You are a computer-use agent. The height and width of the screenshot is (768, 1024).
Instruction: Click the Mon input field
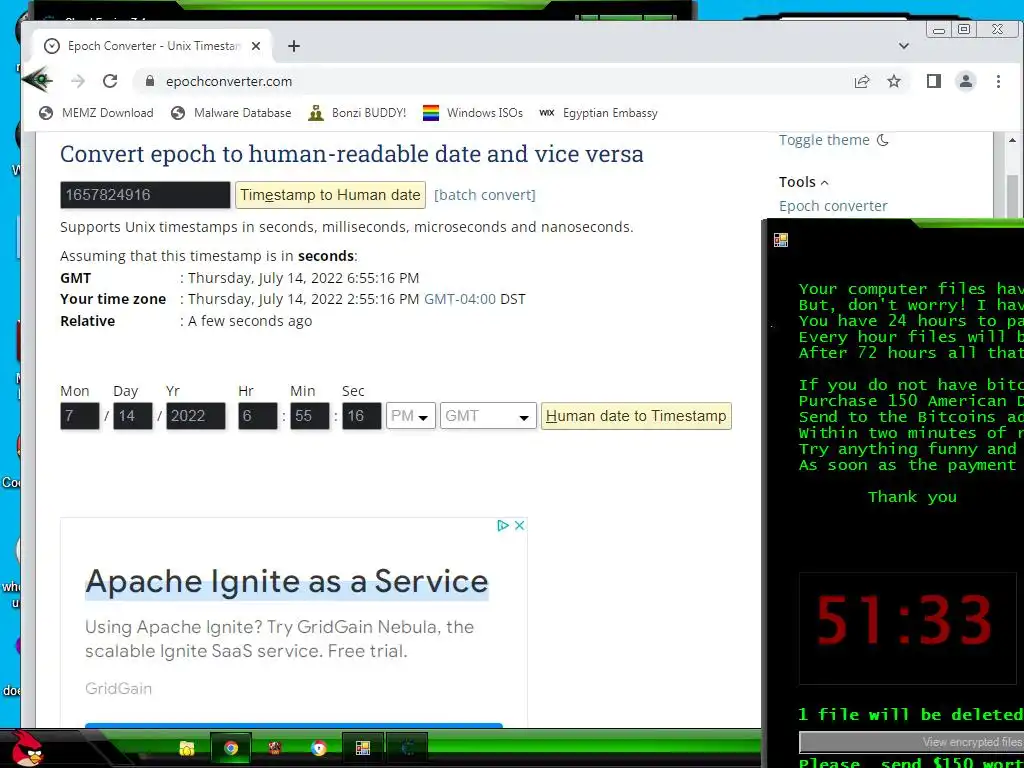pos(80,416)
